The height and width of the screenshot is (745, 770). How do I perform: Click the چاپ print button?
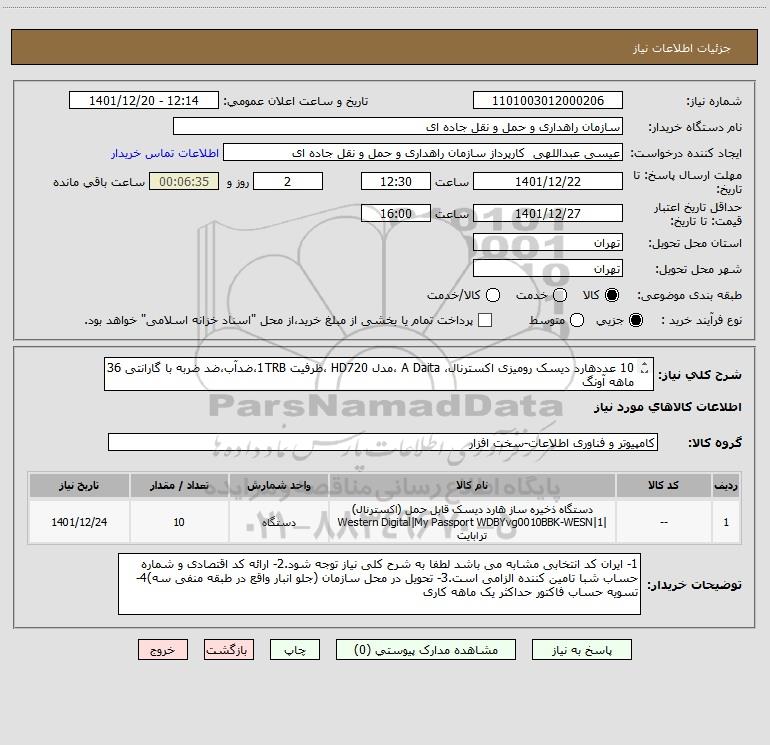pos(295,650)
